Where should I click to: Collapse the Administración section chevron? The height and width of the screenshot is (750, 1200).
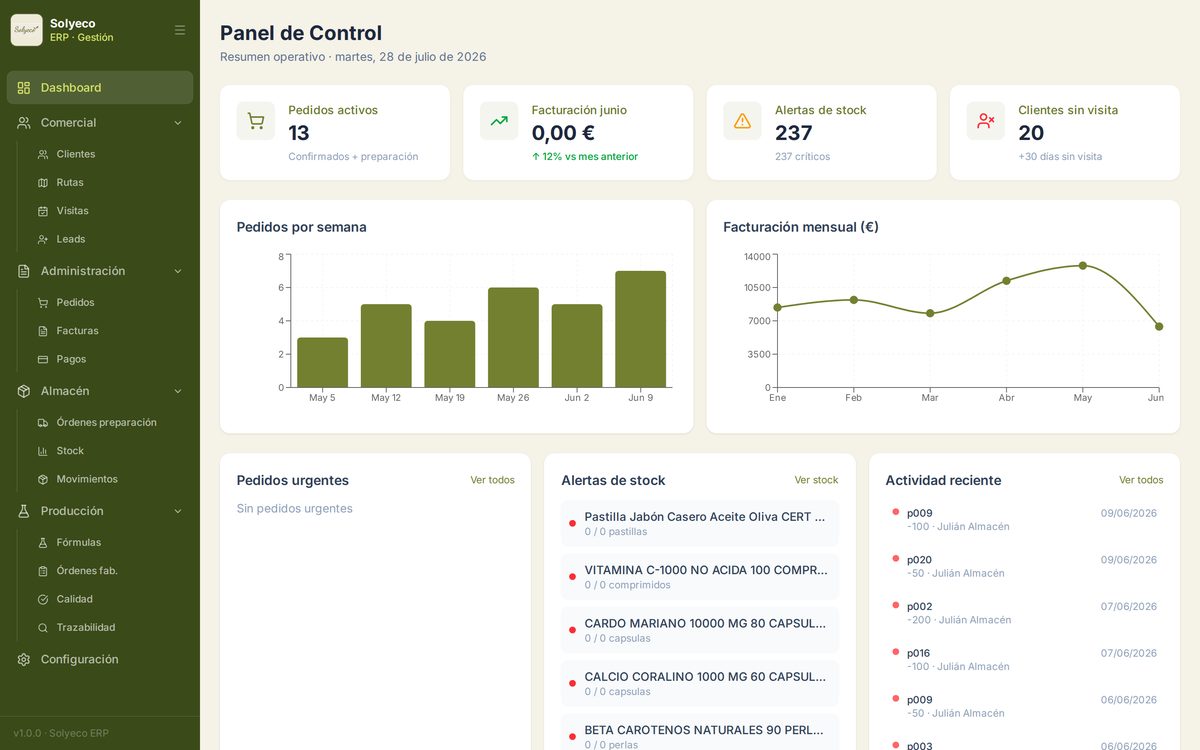[x=178, y=271]
